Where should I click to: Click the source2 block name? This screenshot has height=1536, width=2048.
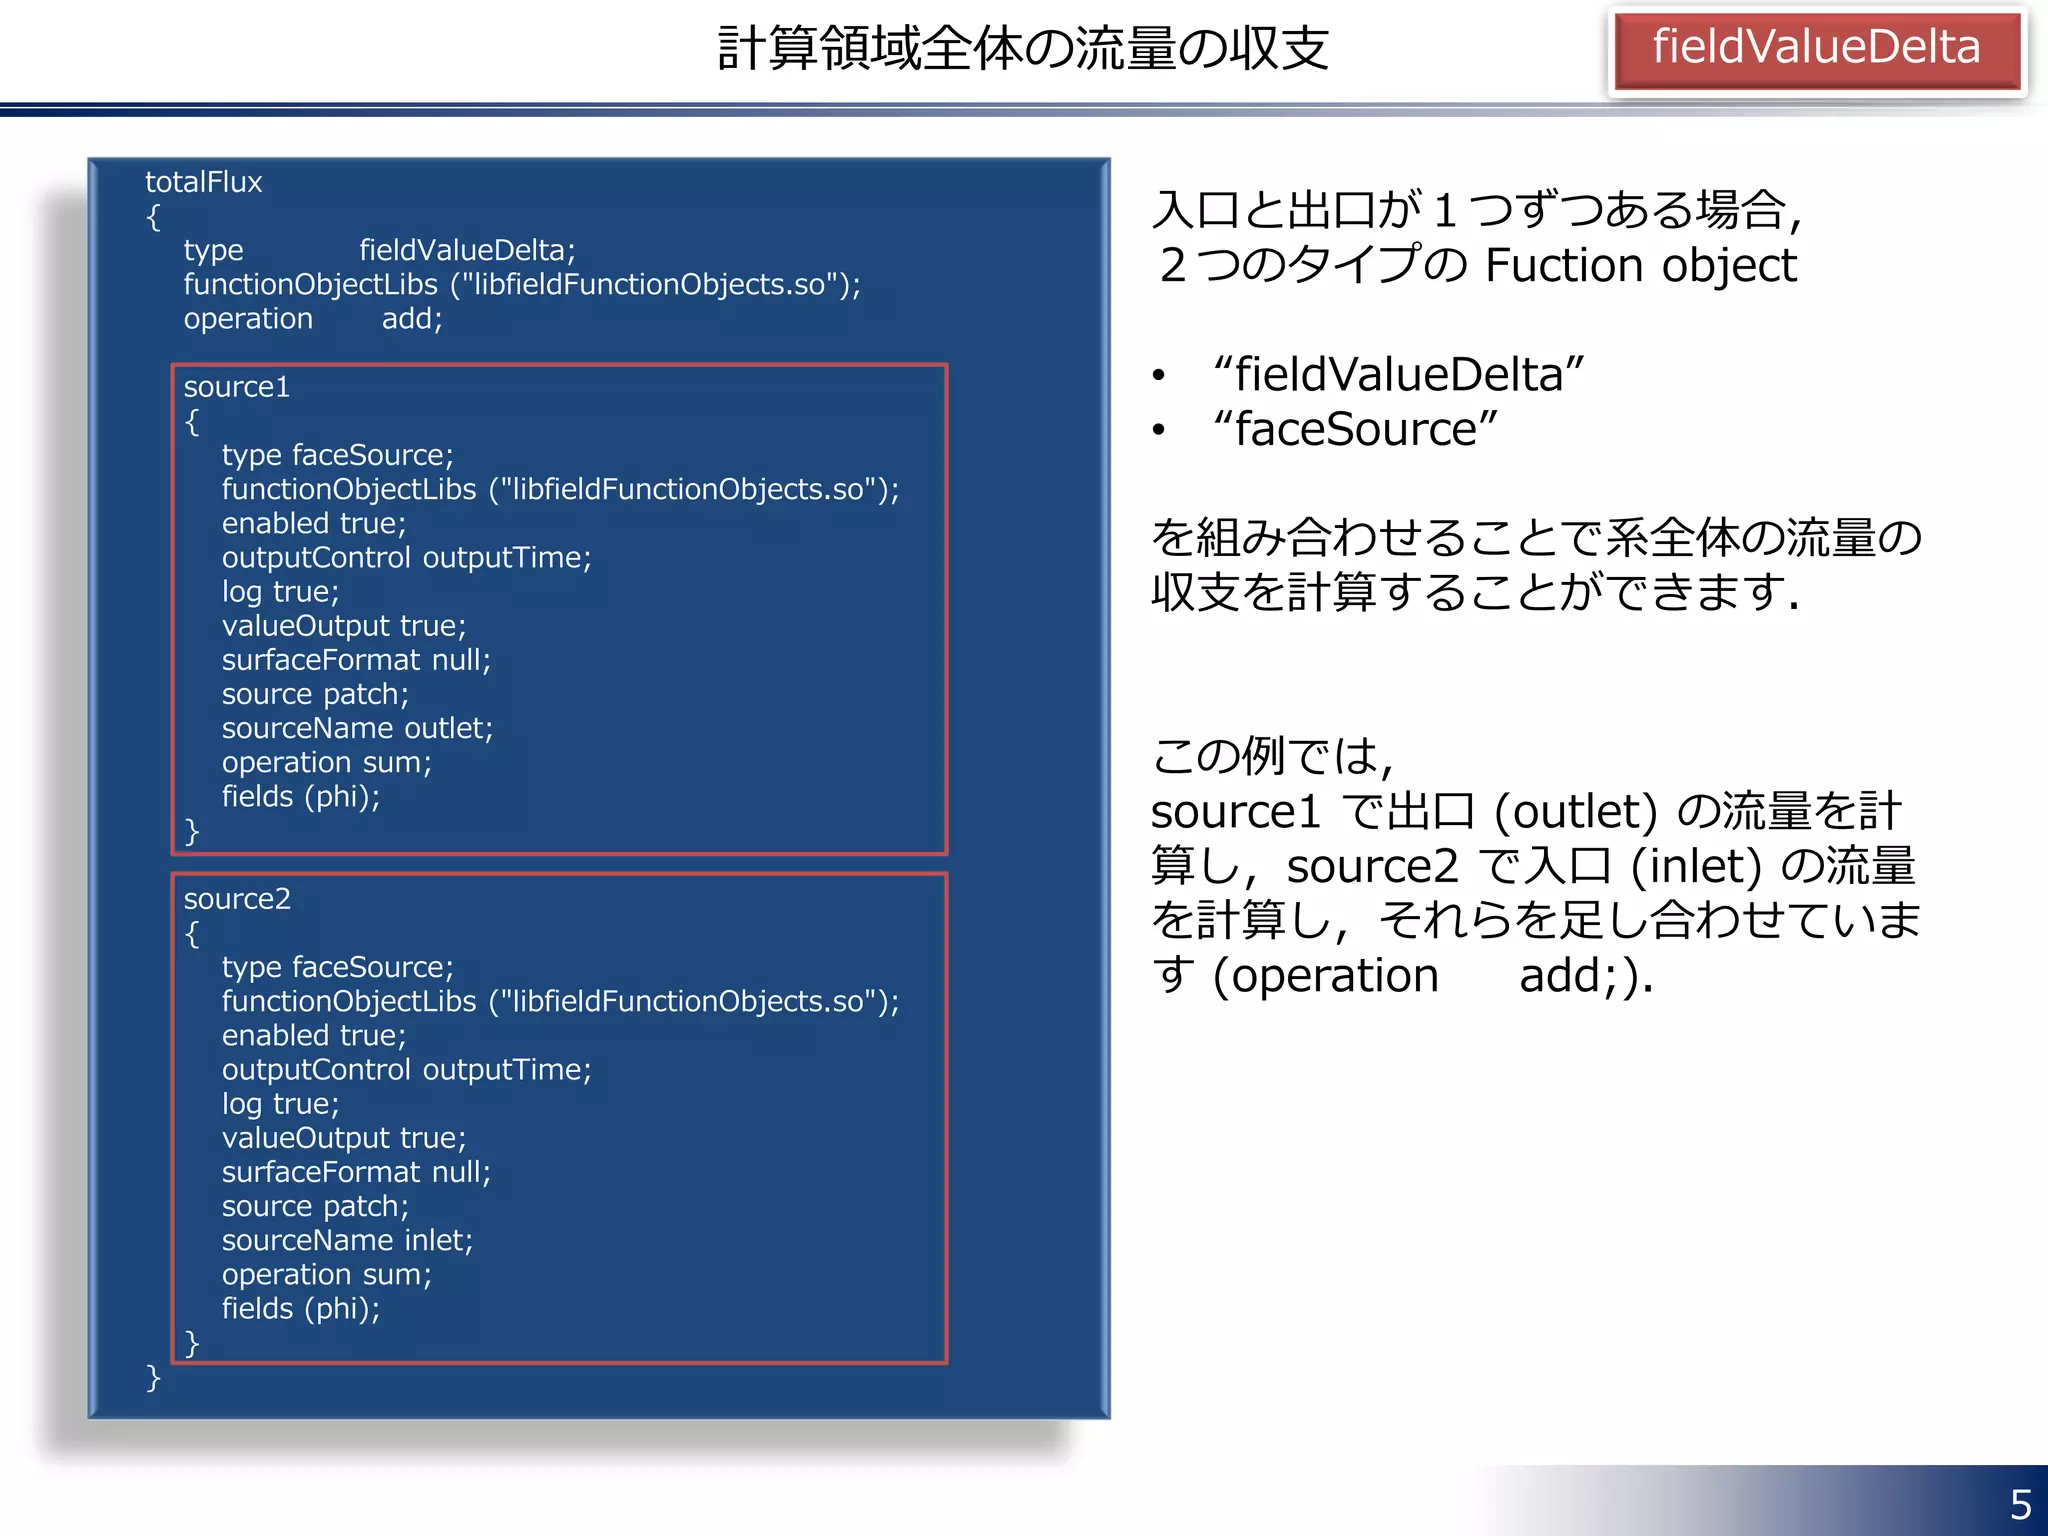click(236, 899)
